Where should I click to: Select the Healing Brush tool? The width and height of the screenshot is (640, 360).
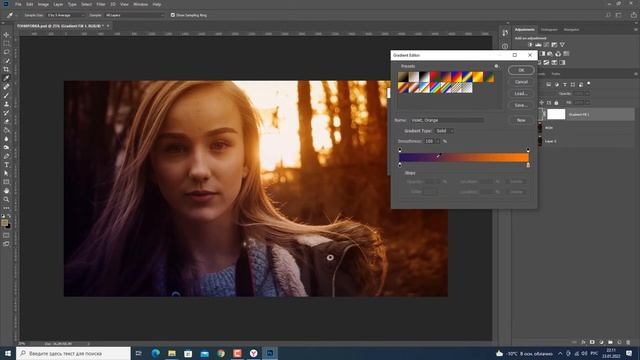[x=7, y=87]
